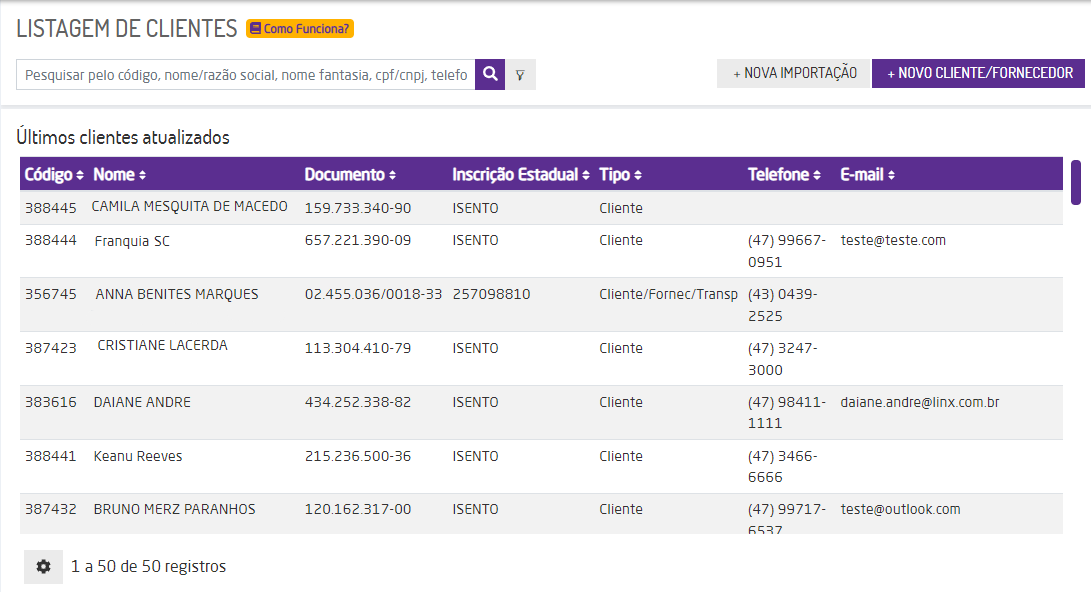1091x592 pixels.
Task: Select client CAMILA MESQUITA DE MACEDO
Action: point(189,207)
